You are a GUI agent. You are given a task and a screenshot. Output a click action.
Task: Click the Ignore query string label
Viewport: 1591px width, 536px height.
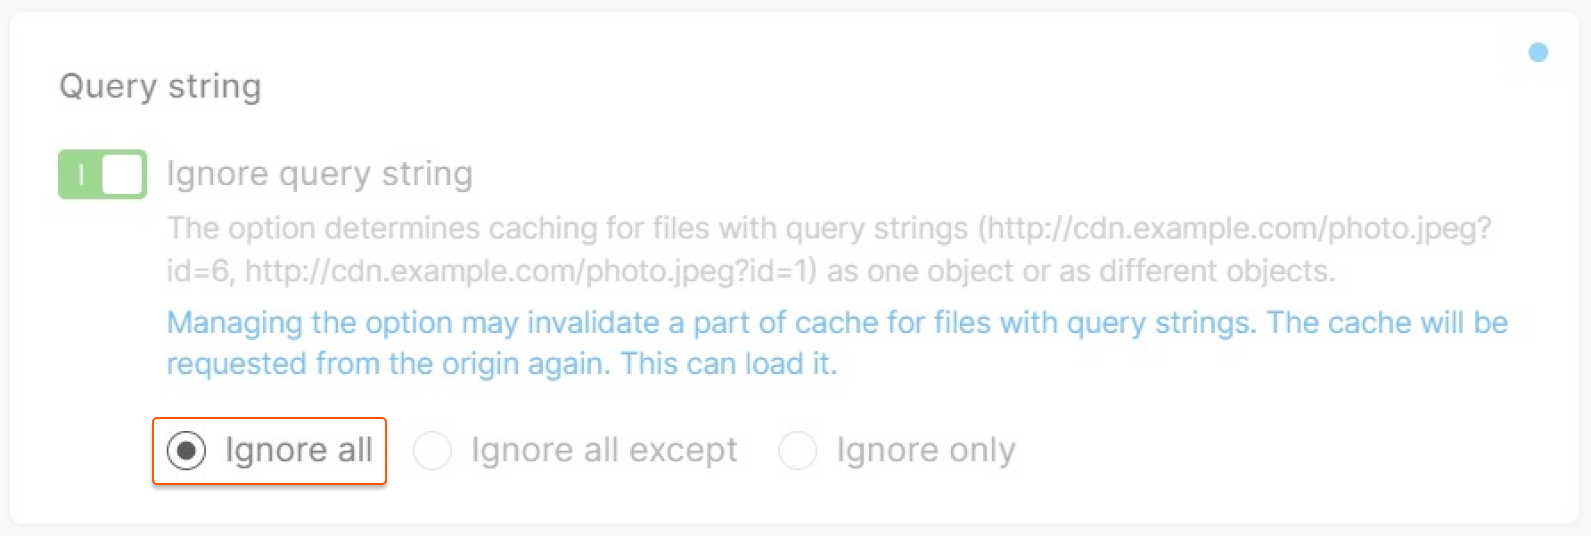point(319,174)
